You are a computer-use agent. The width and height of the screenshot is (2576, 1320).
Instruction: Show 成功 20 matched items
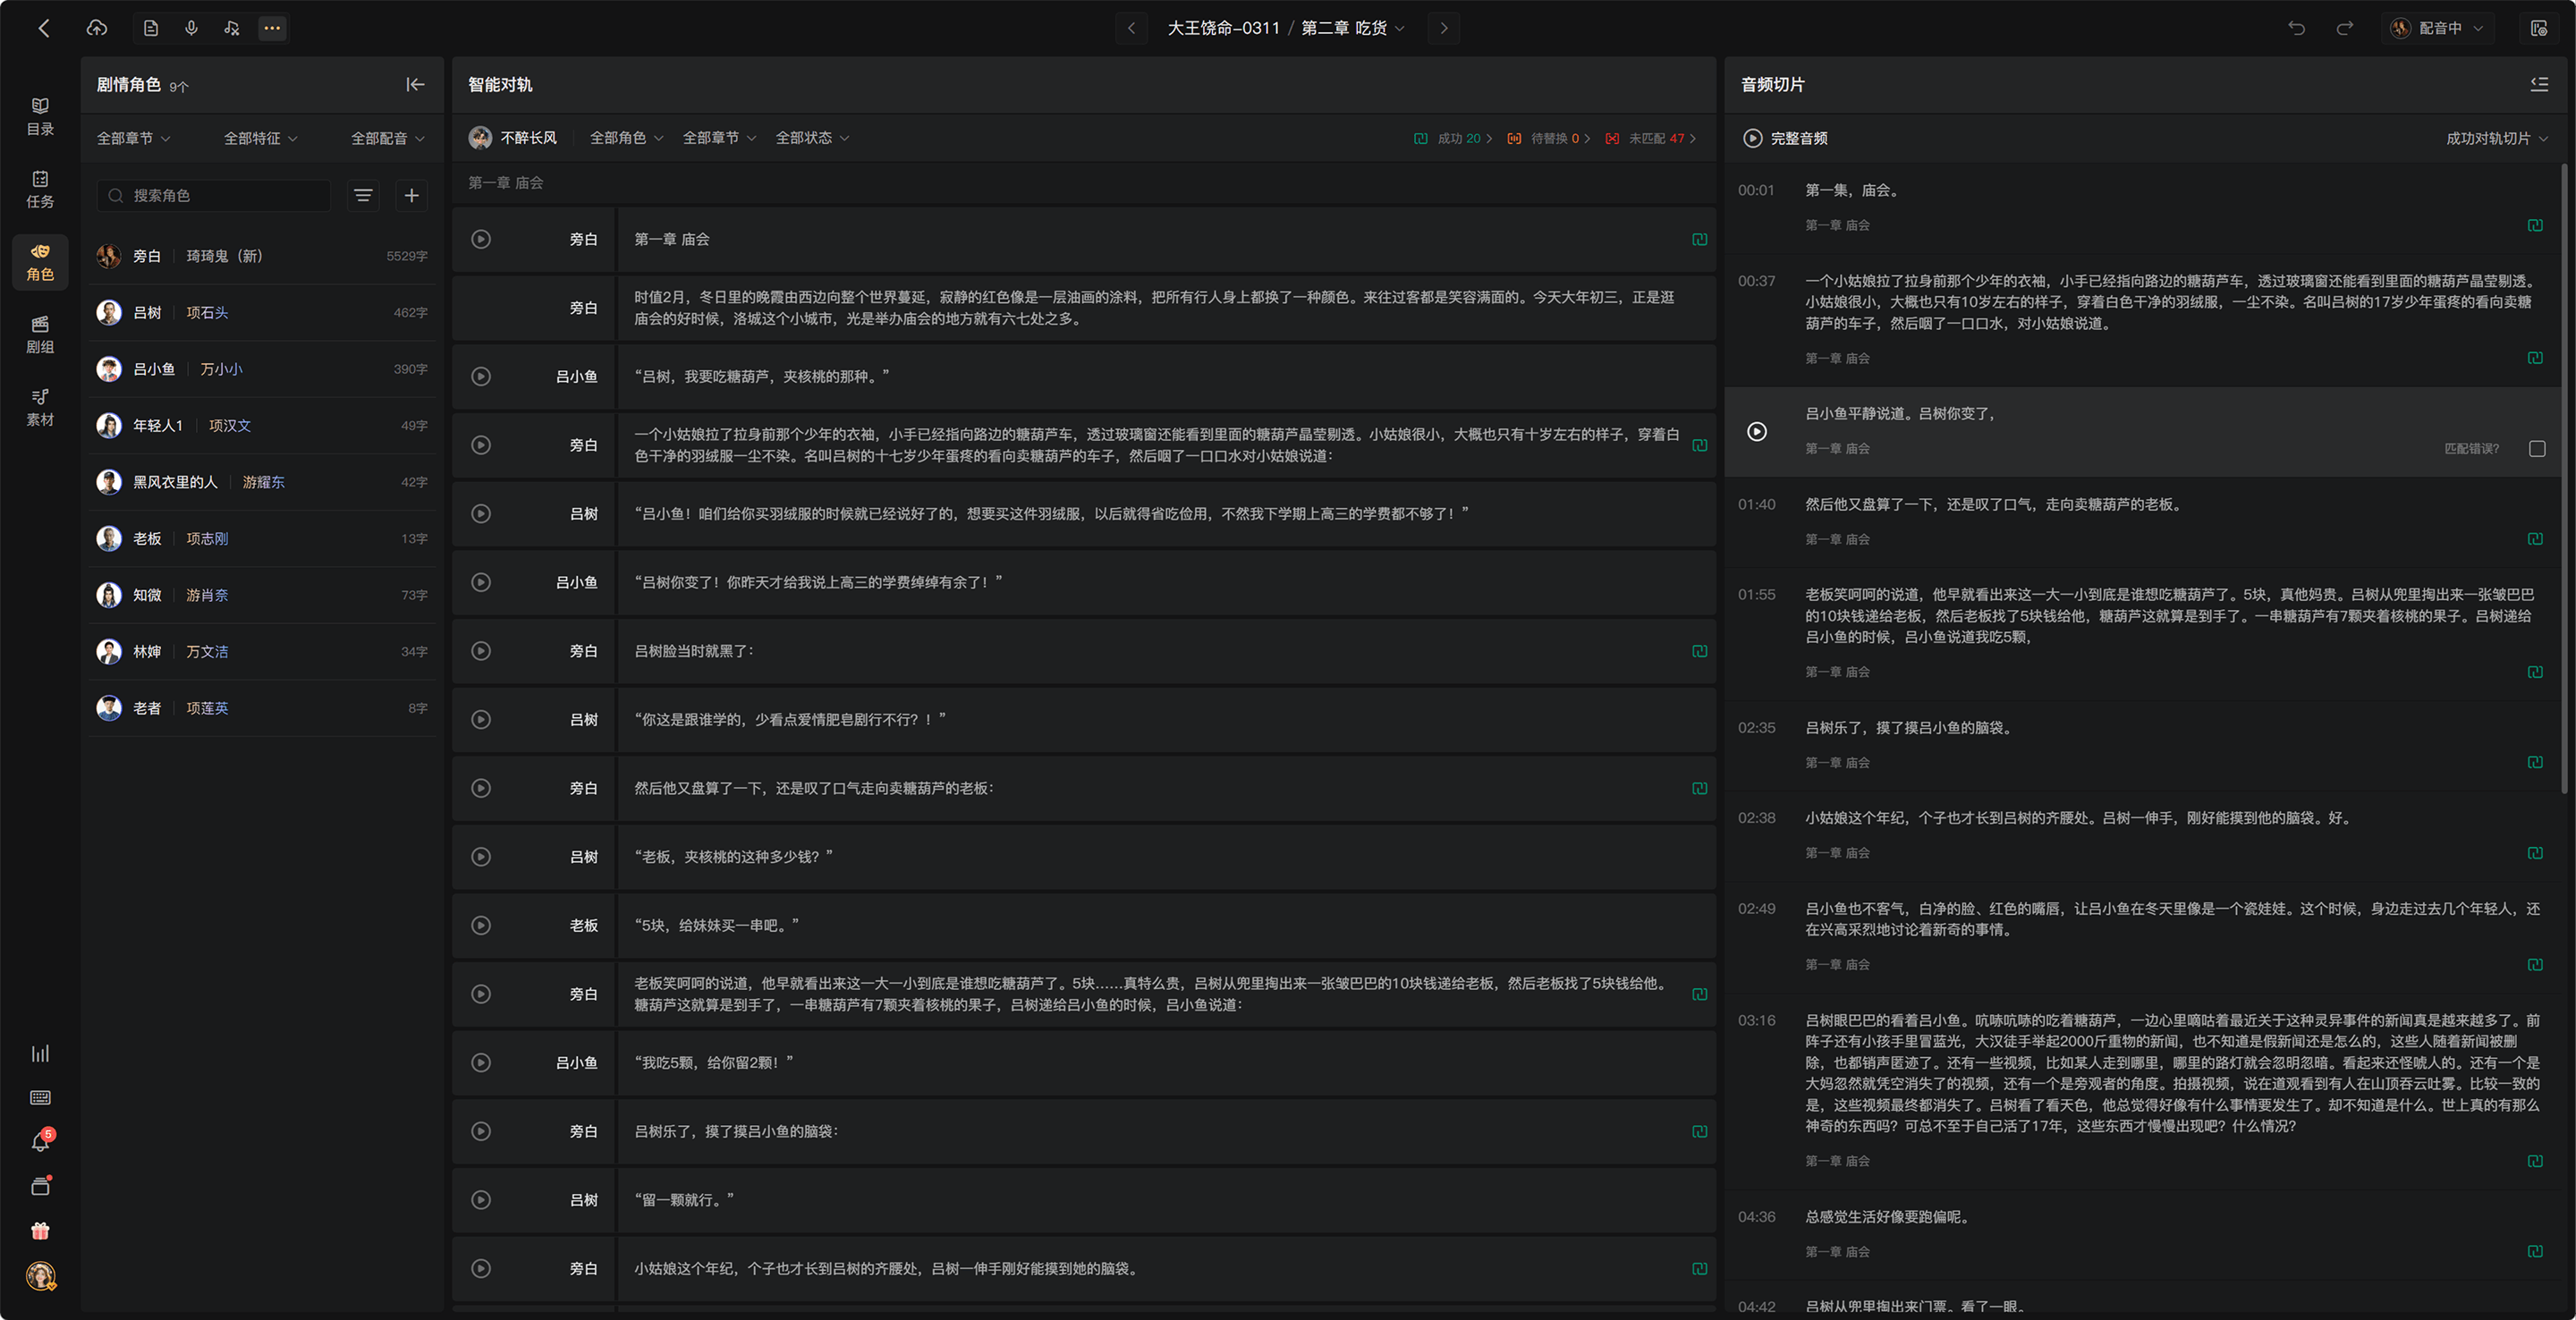[x=1453, y=138]
